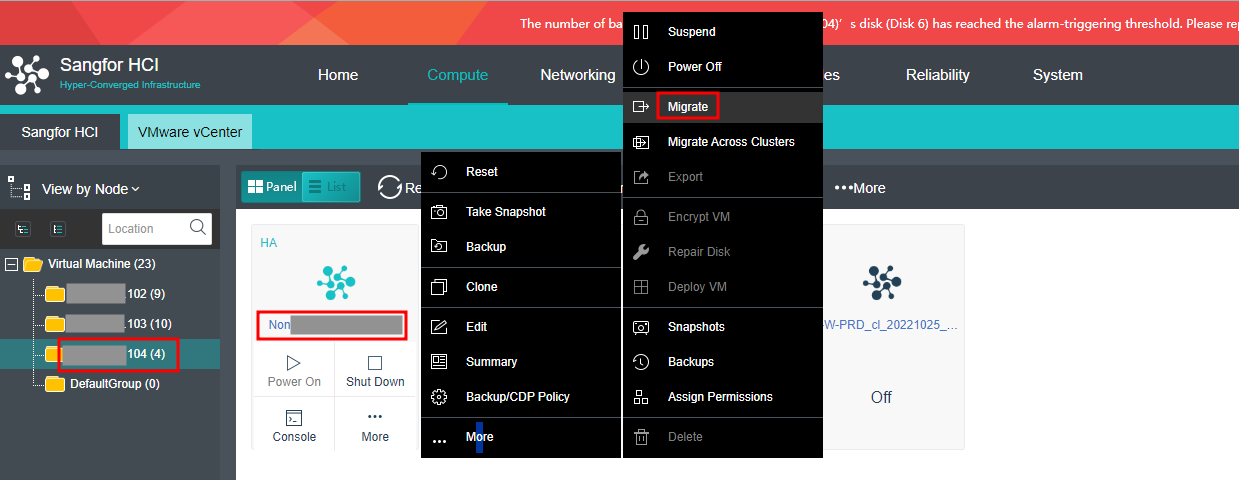
Task: Click the Backup icon in left menu
Action: pos(439,247)
